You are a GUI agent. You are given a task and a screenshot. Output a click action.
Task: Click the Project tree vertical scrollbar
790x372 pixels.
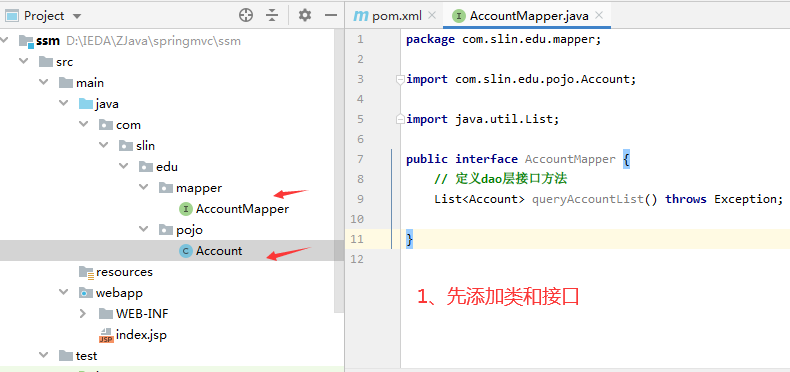coord(340,171)
